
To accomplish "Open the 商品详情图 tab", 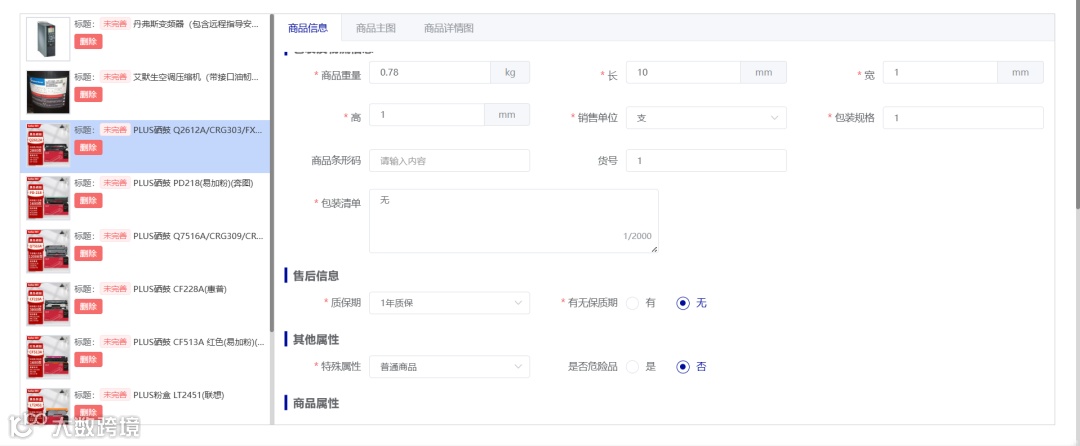I will tap(448, 28).
